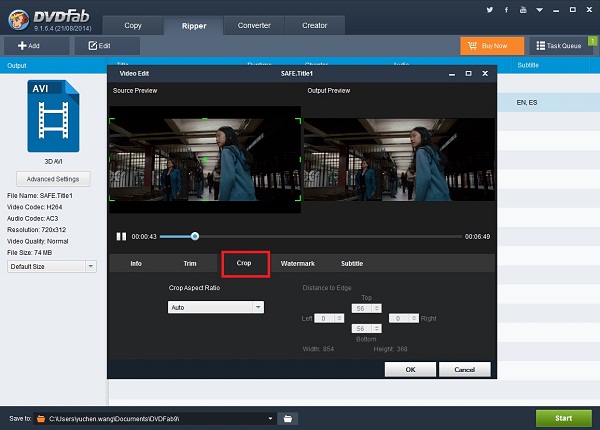Open DVDFab Twitter icon in title bar

coord(489,10)
